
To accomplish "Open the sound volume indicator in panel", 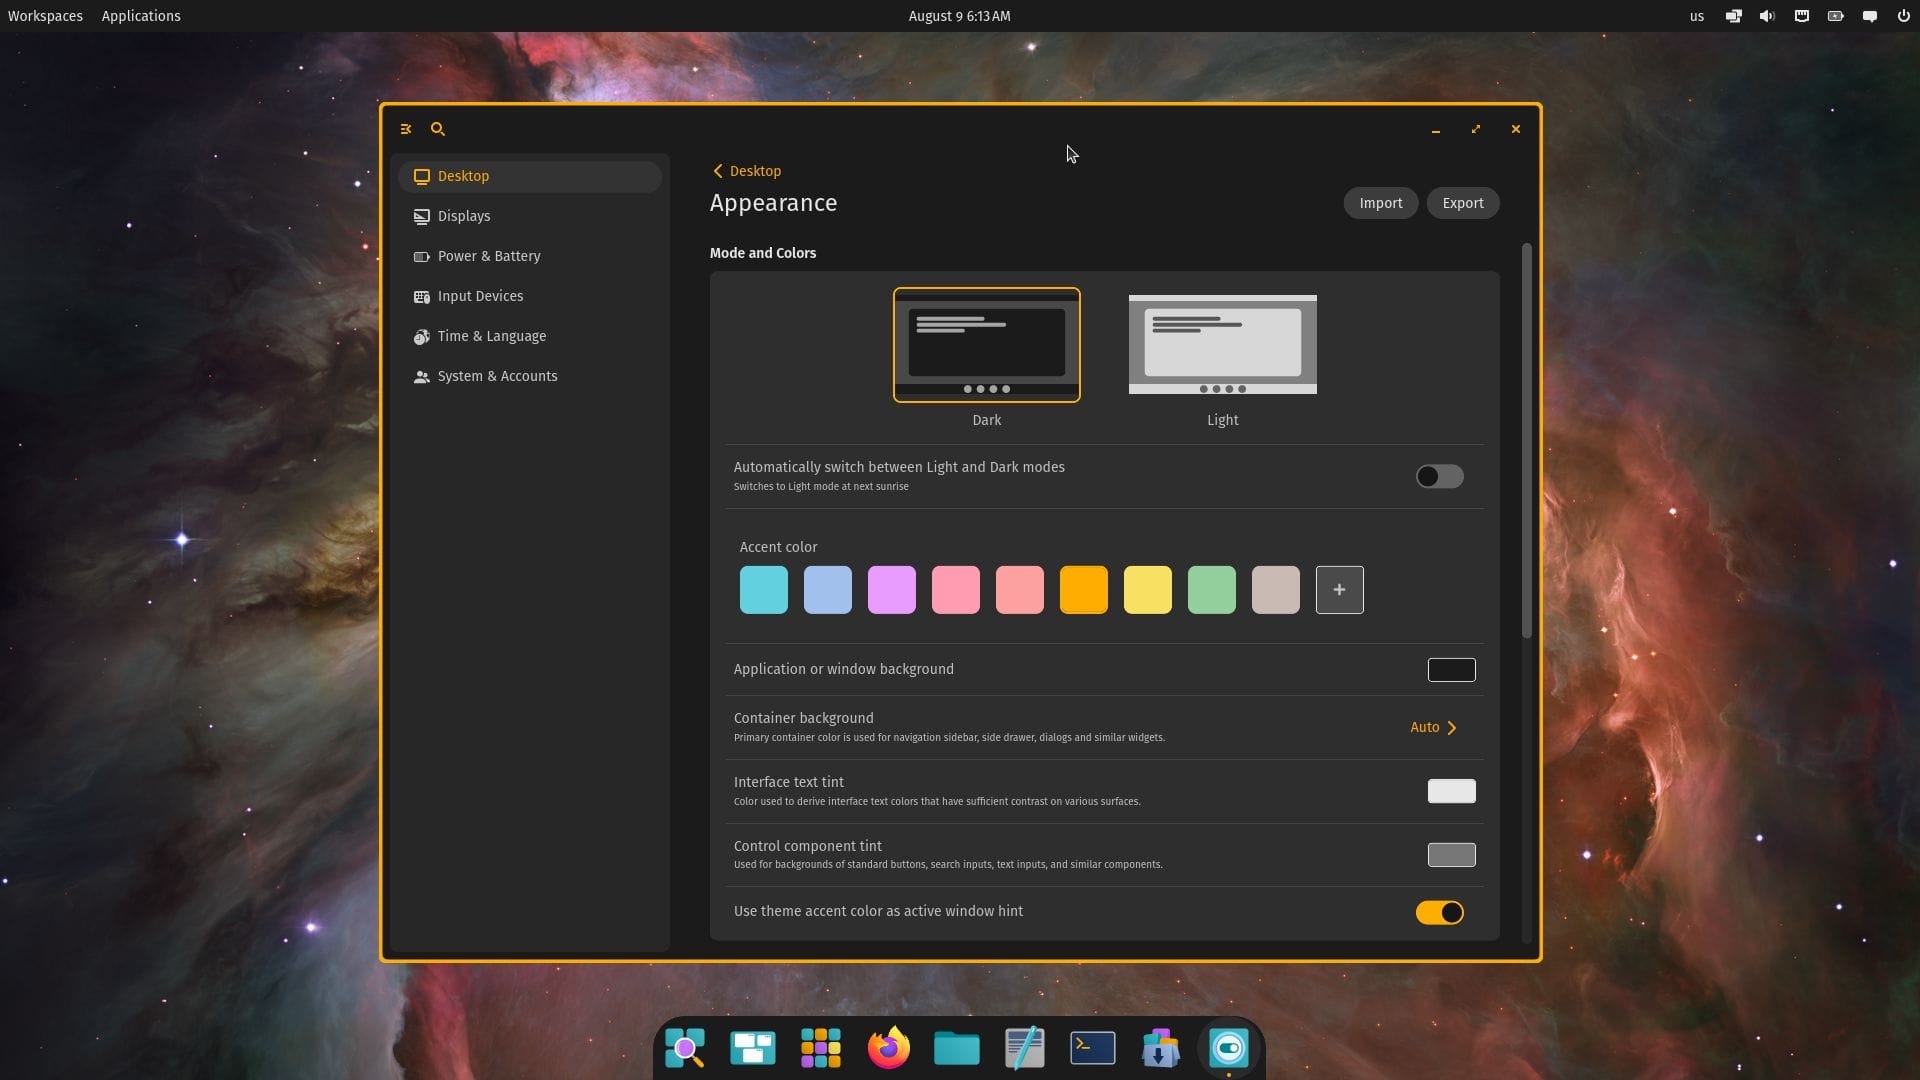I will (x=1767, y=16).
